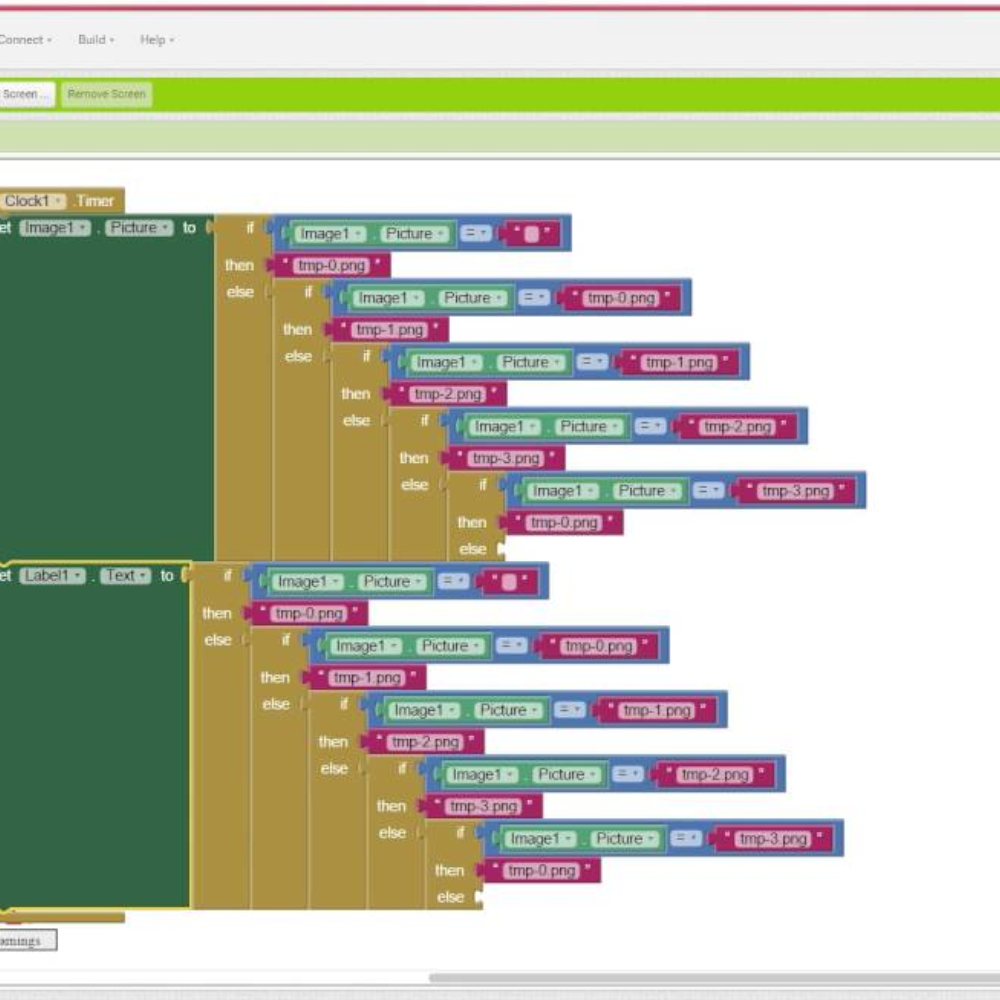Click the 'then' tmp-3.png string under set Image1.Picture

coord(506,459)
